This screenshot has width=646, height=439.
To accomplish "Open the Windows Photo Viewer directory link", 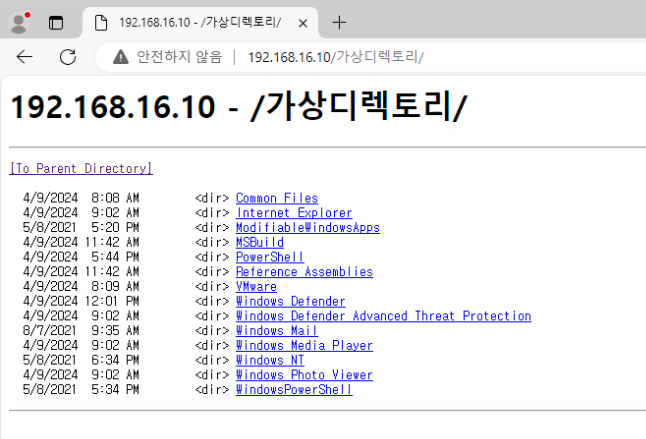I will tap(304, 375).
